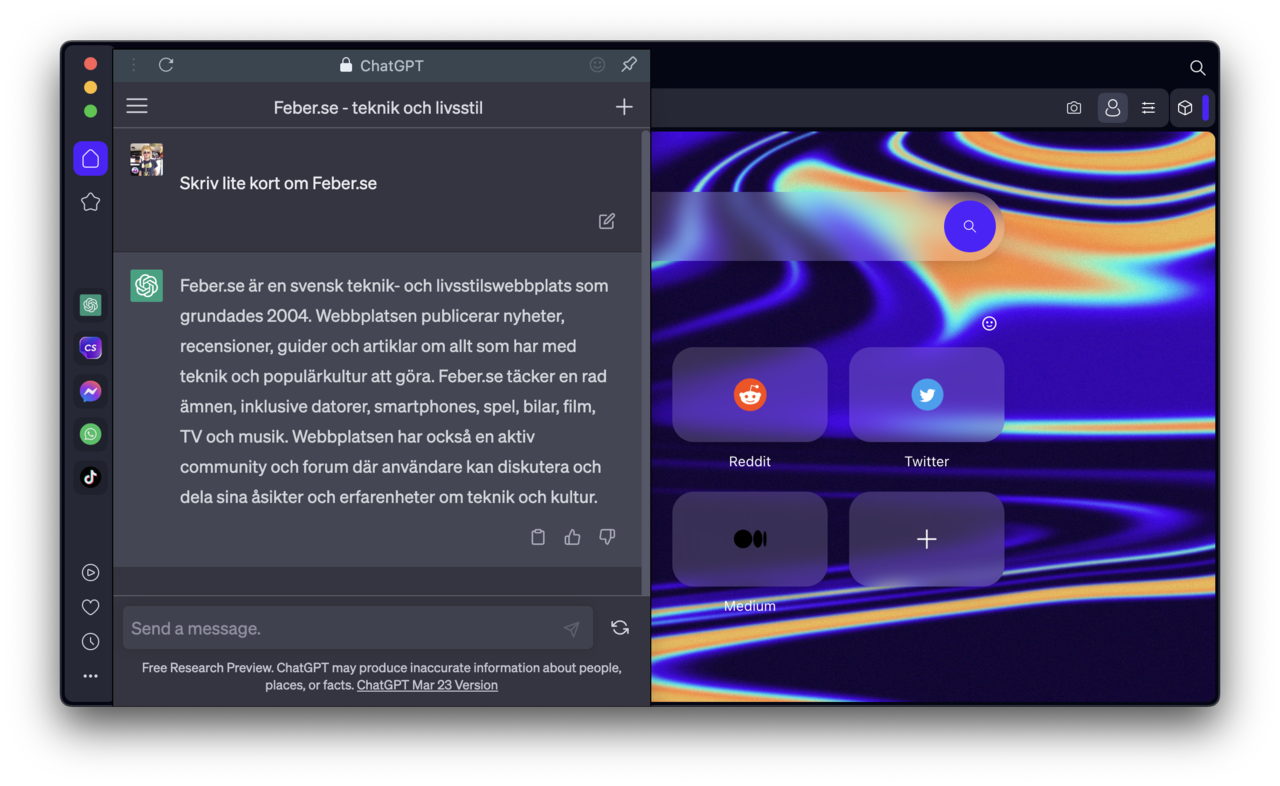
Task: Open the Twitter speed dial tile
Action: pyautogui.click(x=926, y=395)
